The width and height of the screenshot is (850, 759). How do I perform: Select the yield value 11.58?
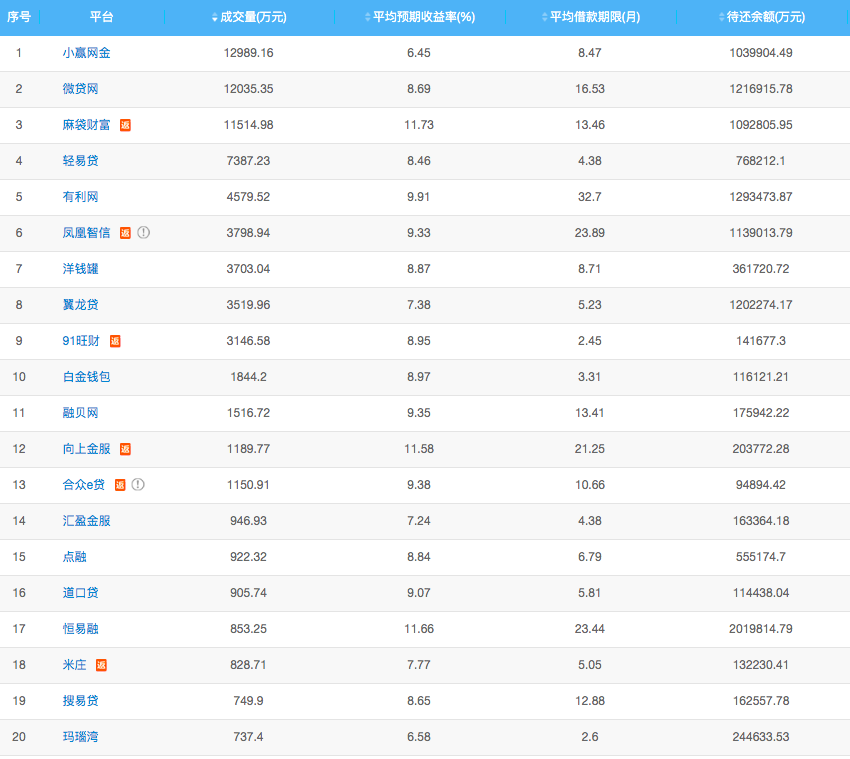pos(419,448)
